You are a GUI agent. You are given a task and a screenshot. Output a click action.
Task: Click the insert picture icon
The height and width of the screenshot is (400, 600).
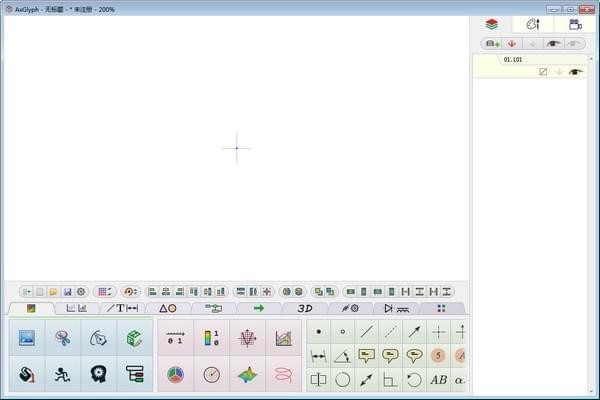[27, 338]
